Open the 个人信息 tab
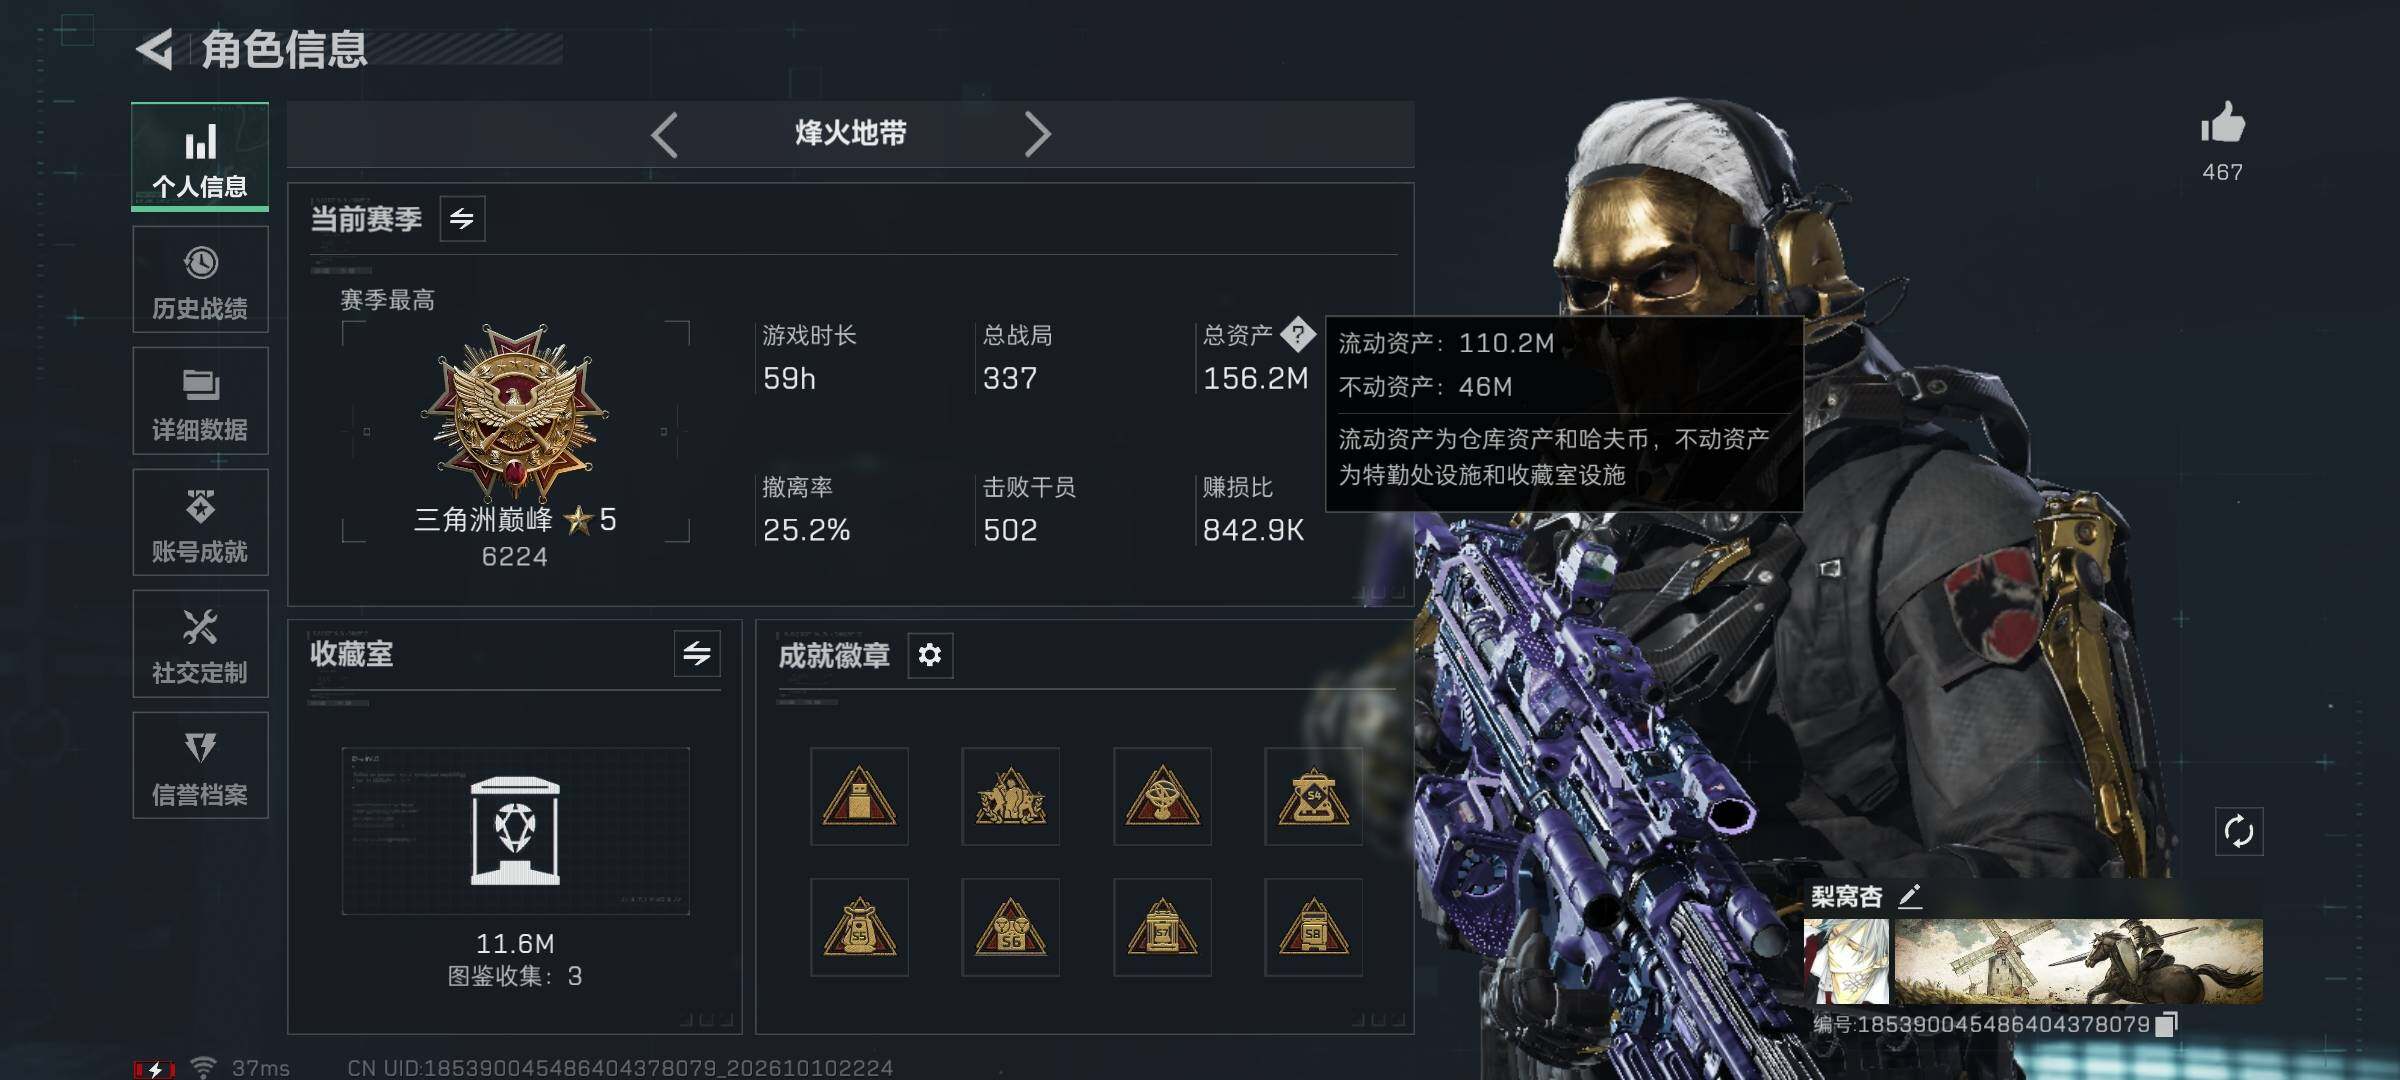 pos(200,156)
